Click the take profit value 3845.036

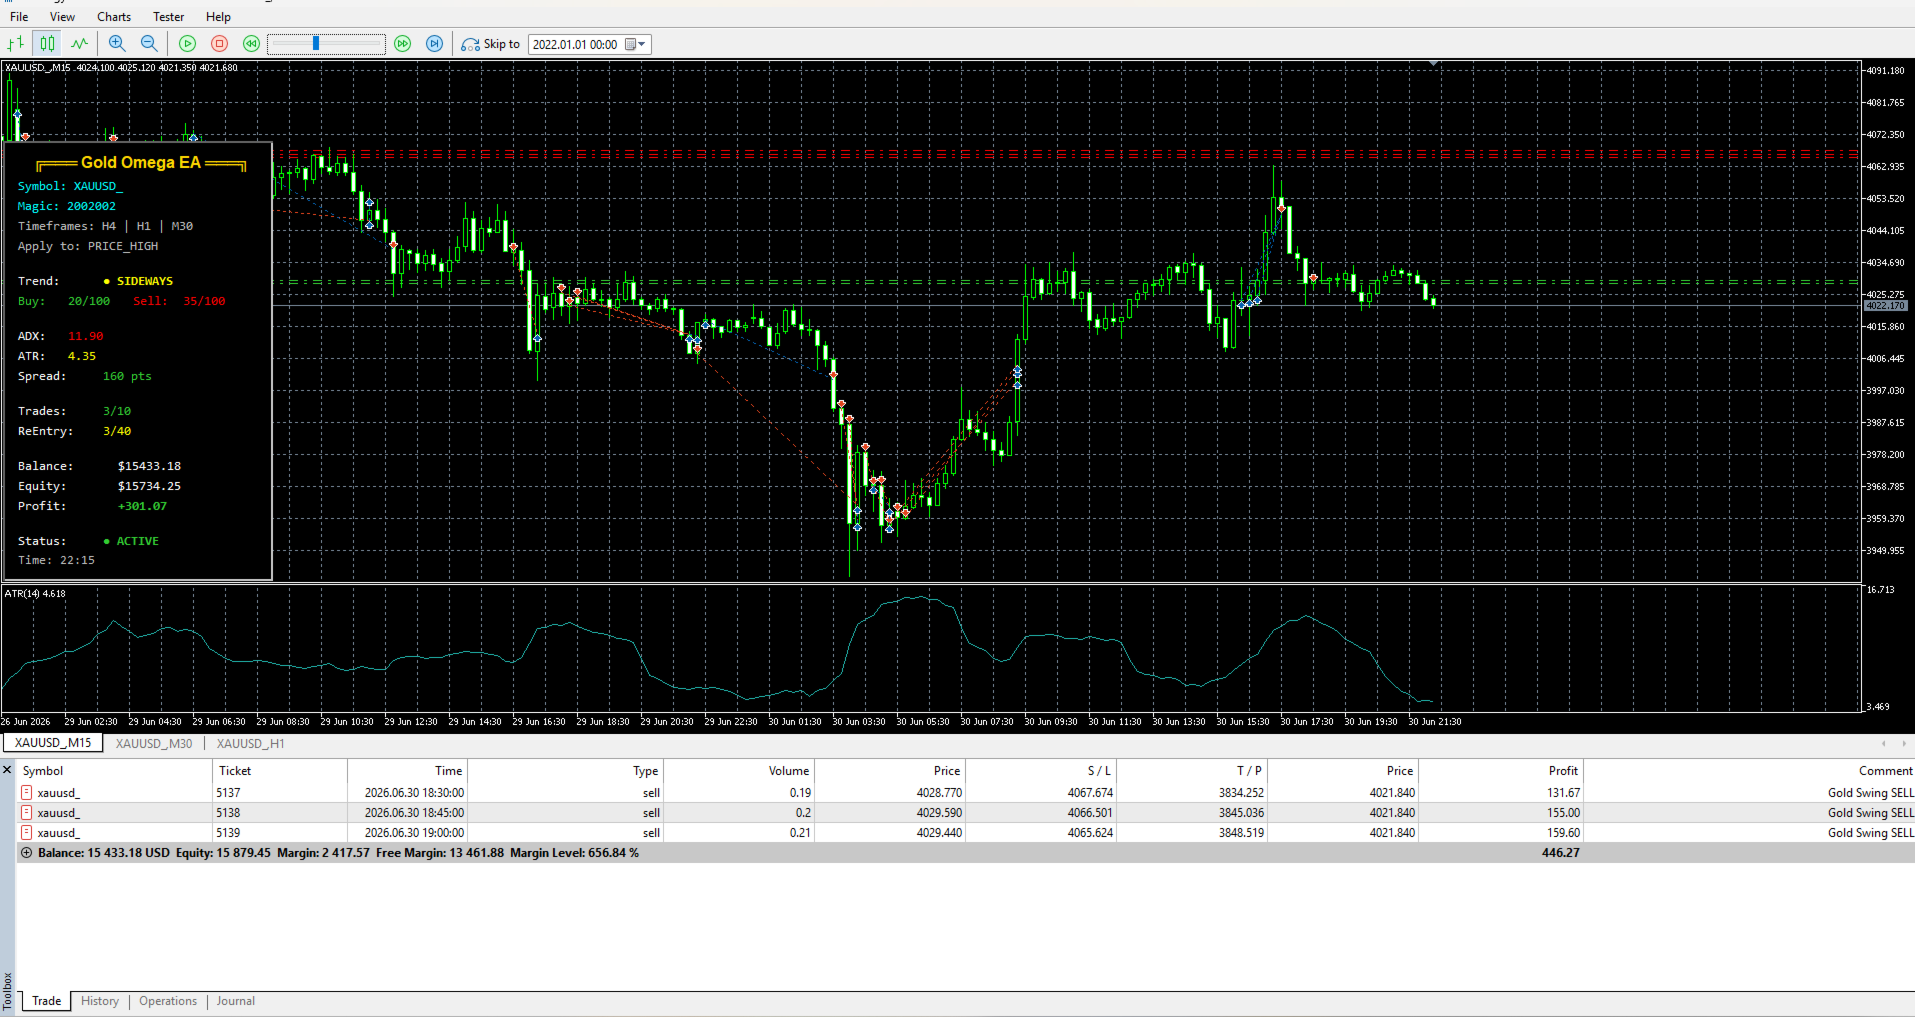(x=1241, y=813)
